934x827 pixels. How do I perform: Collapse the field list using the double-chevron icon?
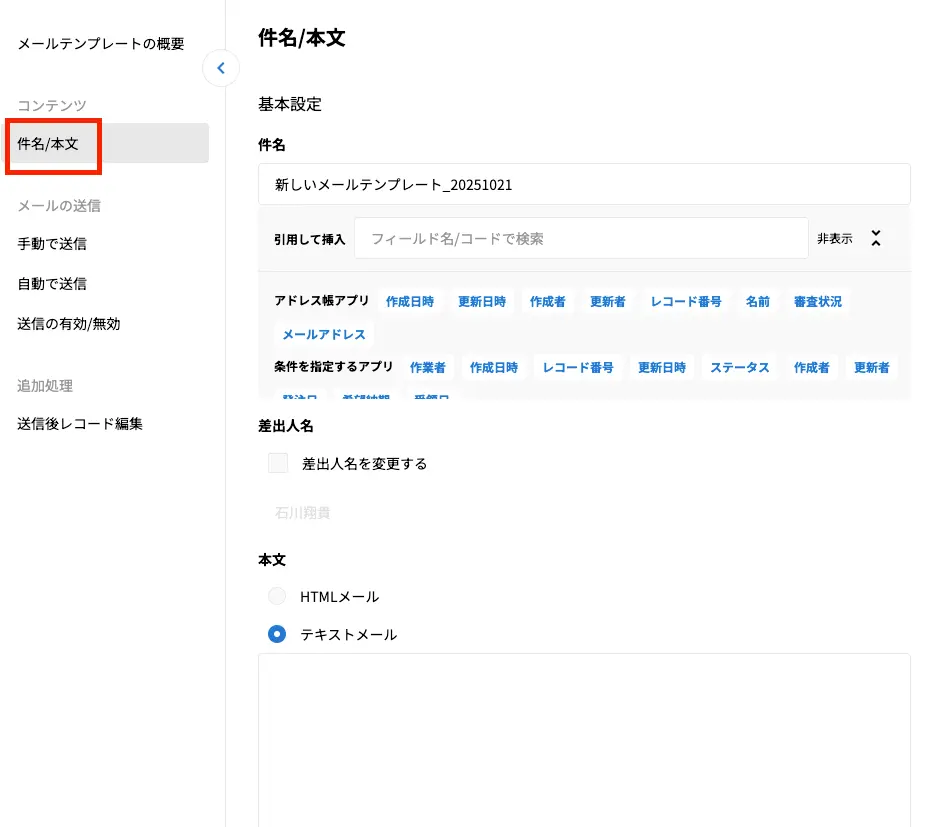click(x=875, y=239)
